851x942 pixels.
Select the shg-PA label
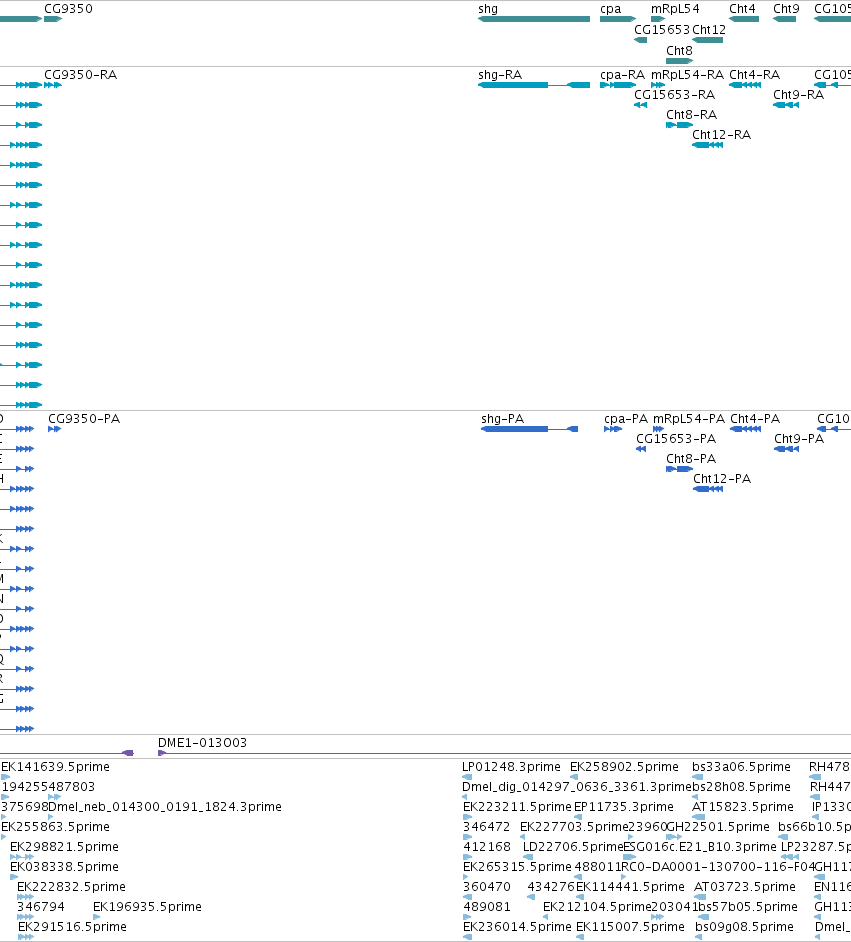coord(503,419)
